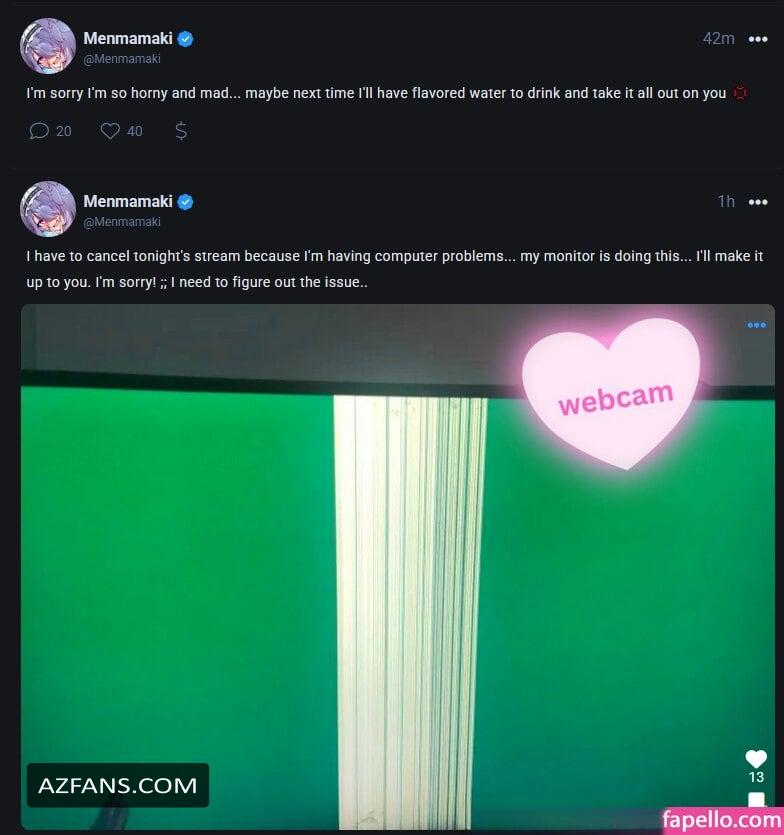Click the icon below 13 likes
This screenshot has width=784, height=835.
tap(756, 799)
